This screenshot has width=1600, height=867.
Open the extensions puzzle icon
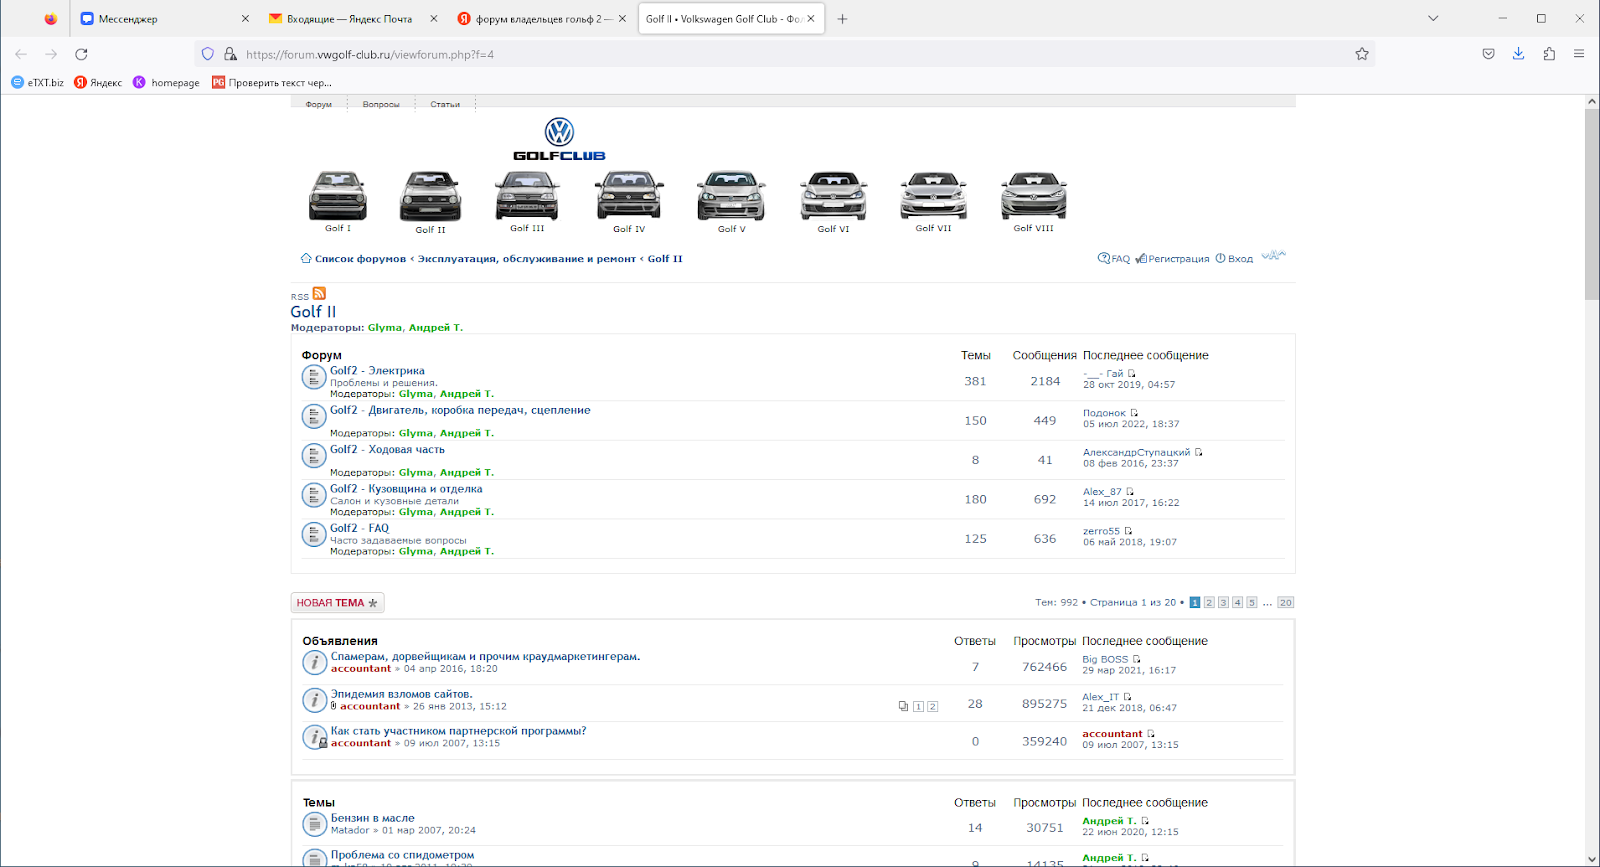[1549, 54]
